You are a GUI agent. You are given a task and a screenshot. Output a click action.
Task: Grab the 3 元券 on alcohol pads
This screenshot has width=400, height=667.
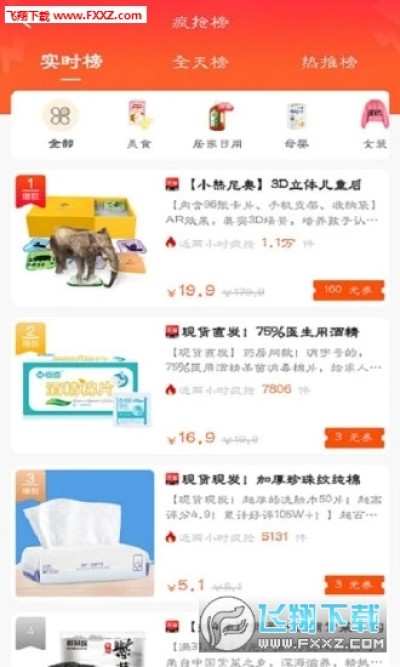(x=354, y=437)
